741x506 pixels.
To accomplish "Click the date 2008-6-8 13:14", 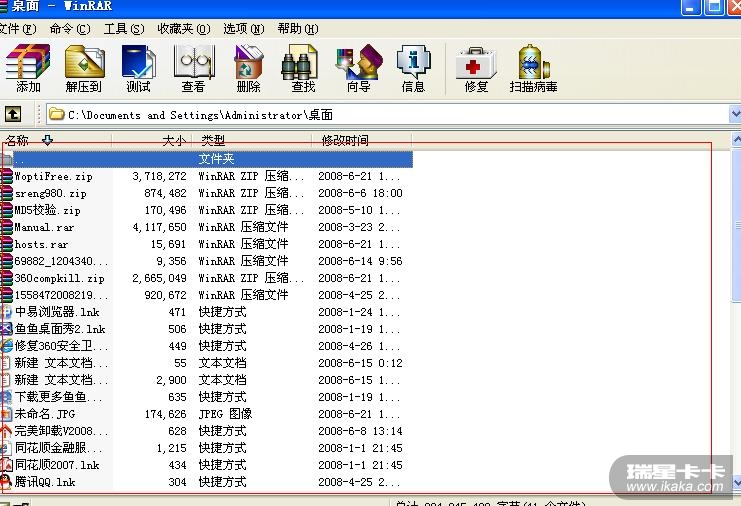I will click(x=360, y=431).
